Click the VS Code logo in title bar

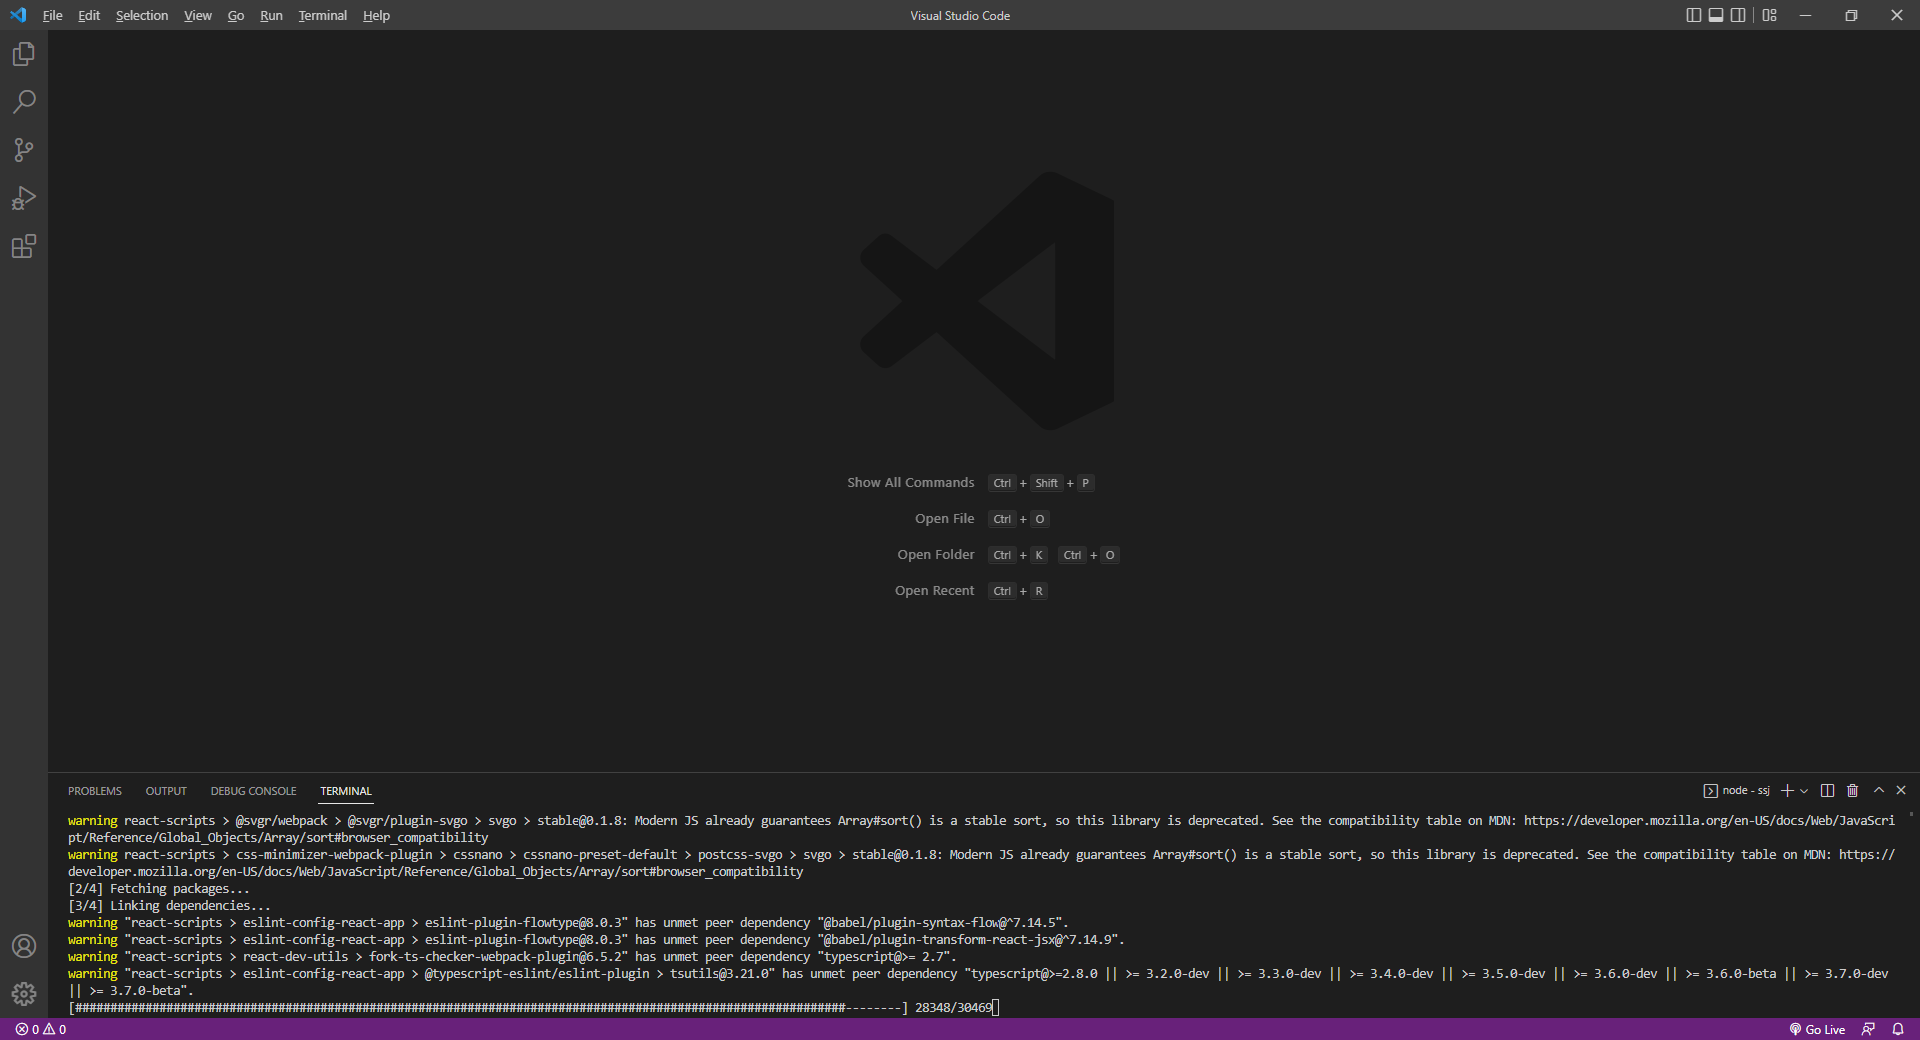pyautogui.click(x=18, y=15)
